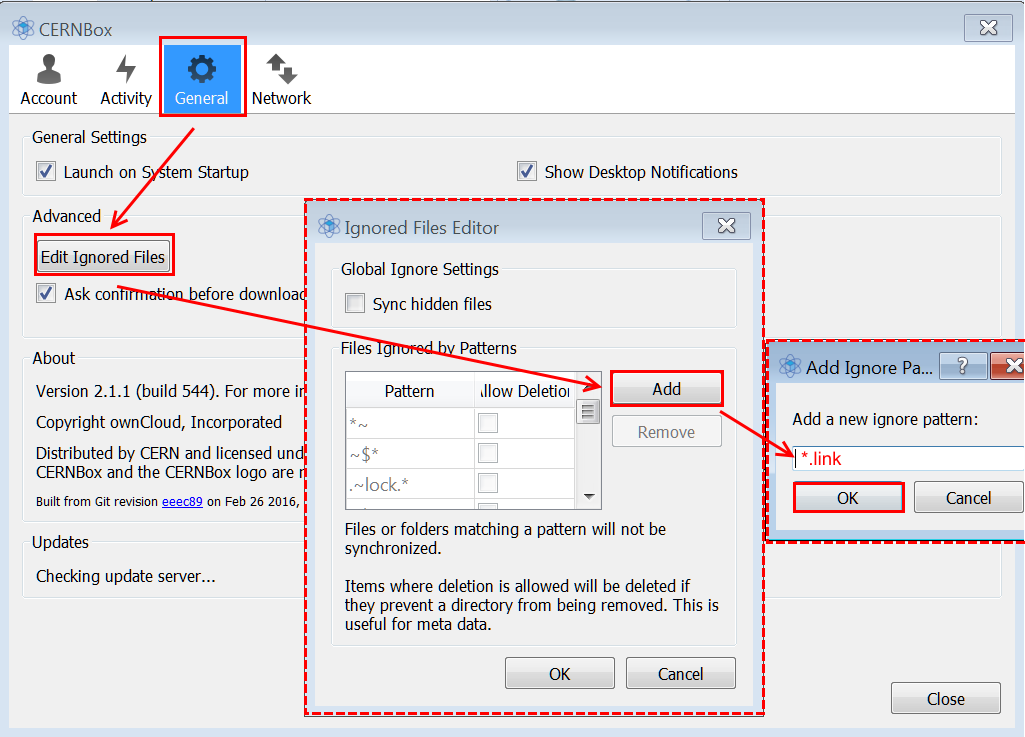This screenshot has width=1025, height=737.
Task: Click the ignore pattern text field
Action: point(908,459)
